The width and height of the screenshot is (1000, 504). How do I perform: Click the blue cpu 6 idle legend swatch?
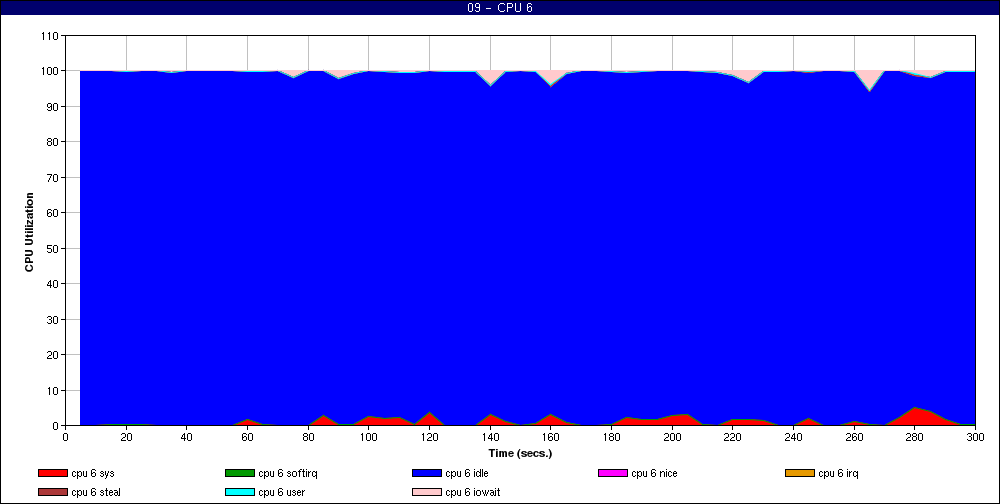coord(427,473)
